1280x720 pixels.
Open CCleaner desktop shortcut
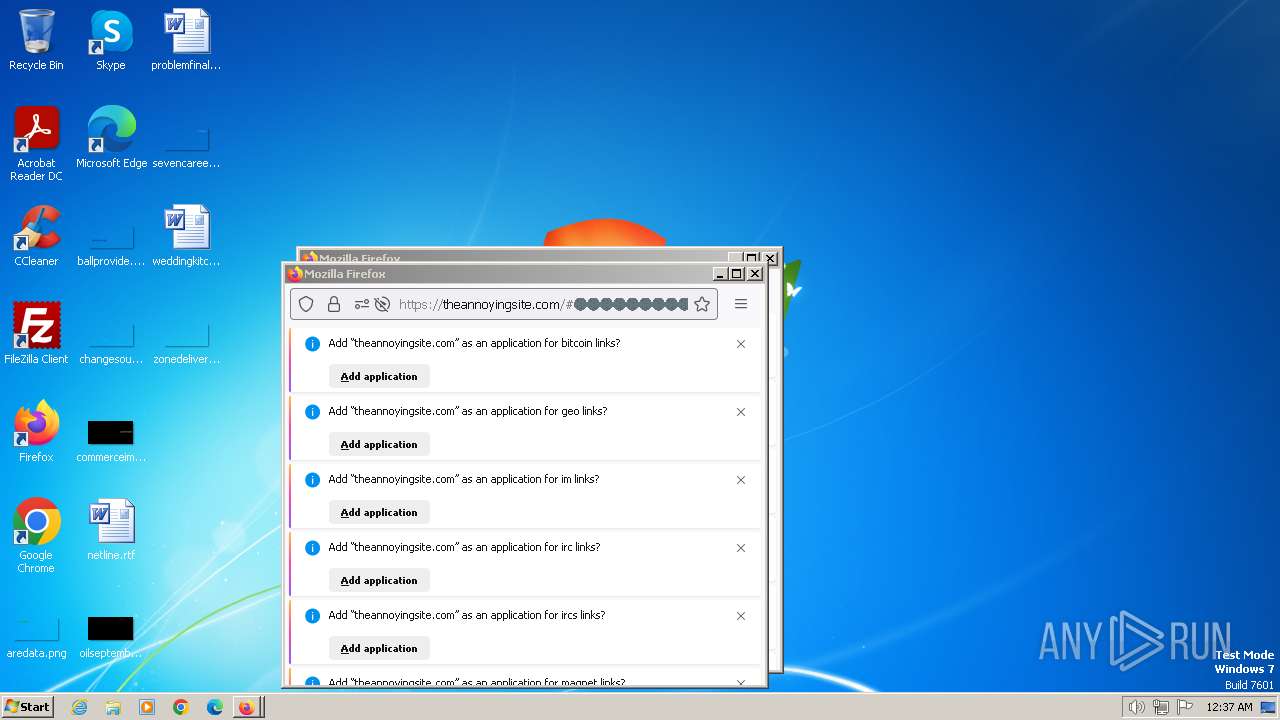(36, 236)
